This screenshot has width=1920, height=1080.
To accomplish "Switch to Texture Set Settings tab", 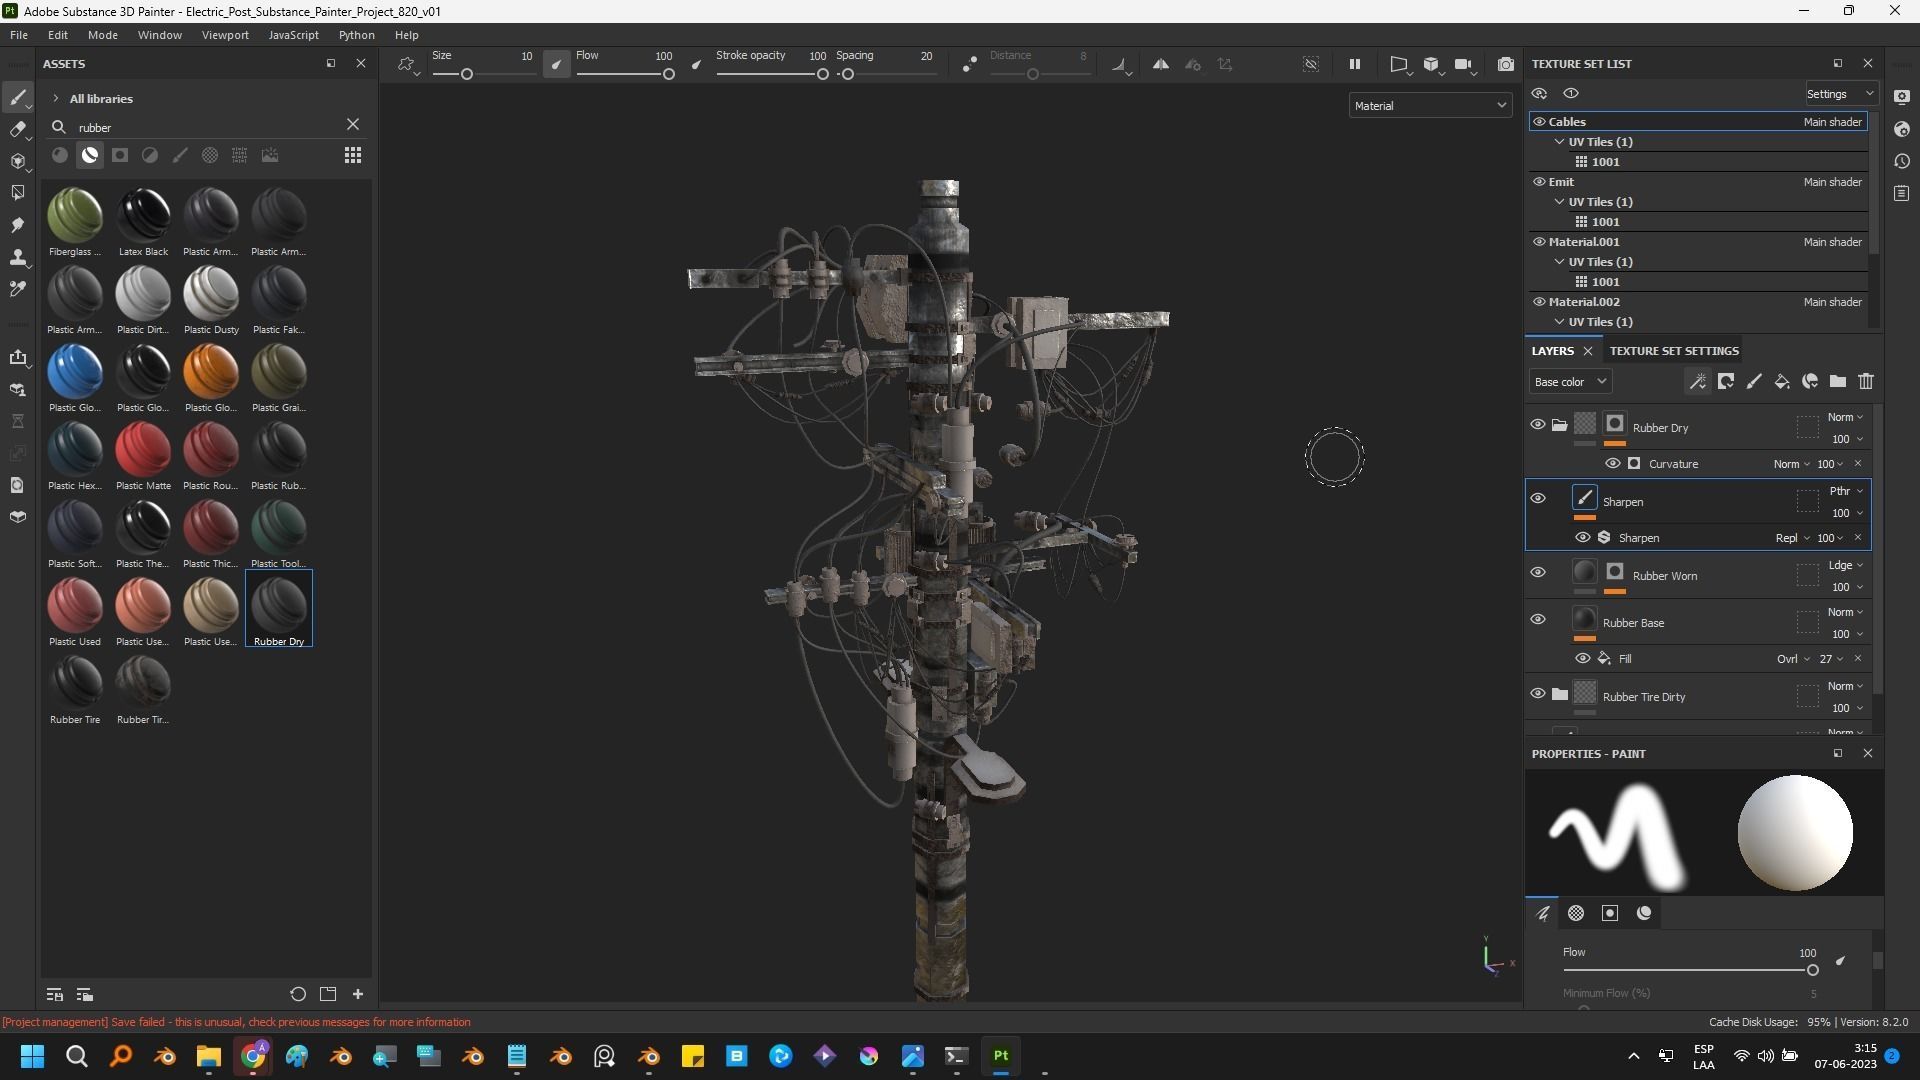I will pos(1673,351).
